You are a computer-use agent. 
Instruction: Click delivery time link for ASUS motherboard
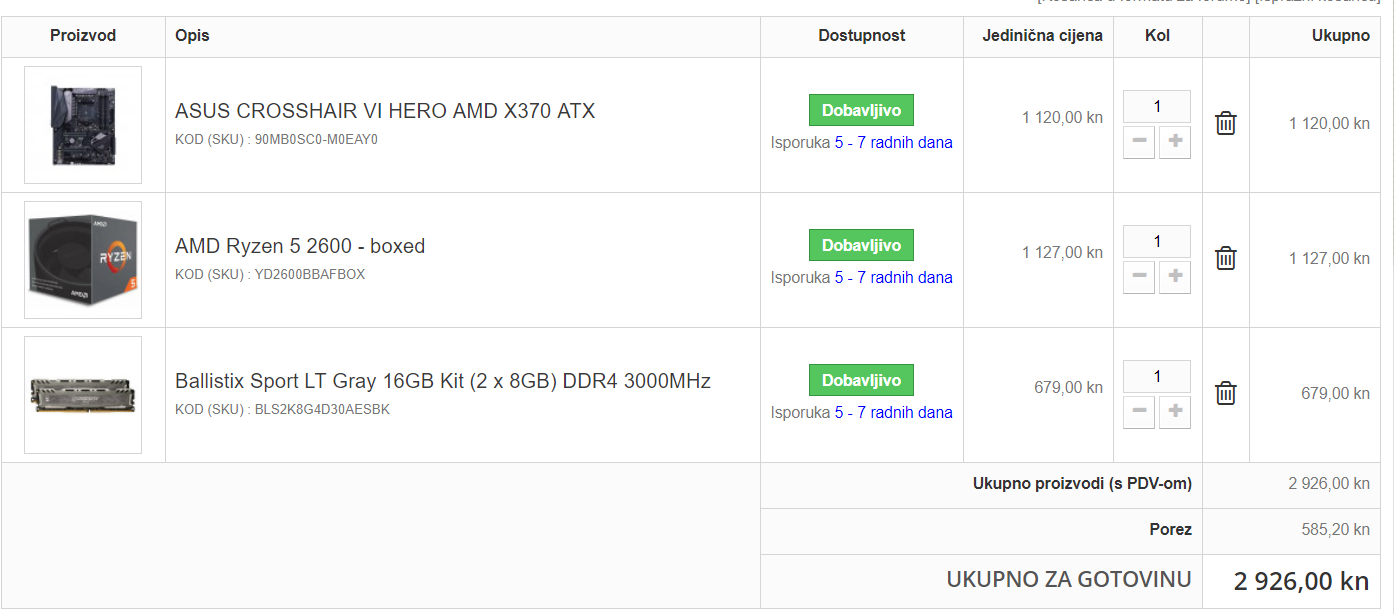[x=893, y=143]
